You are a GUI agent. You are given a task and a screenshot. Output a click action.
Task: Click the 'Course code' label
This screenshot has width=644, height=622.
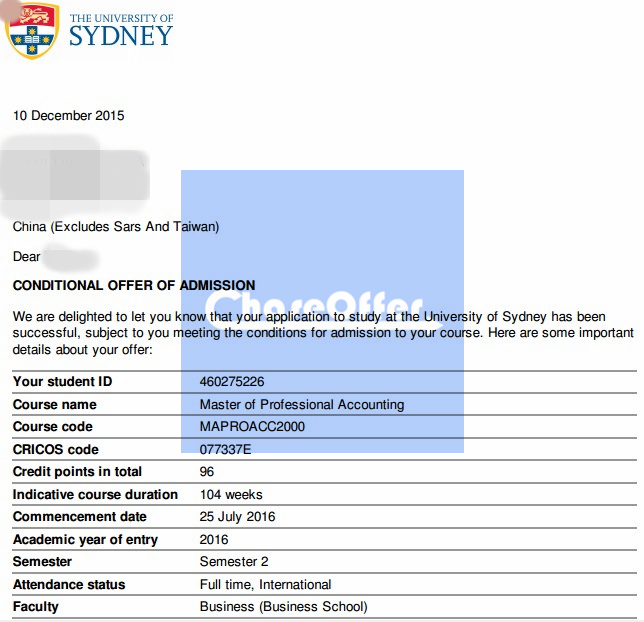coord(53,426)
